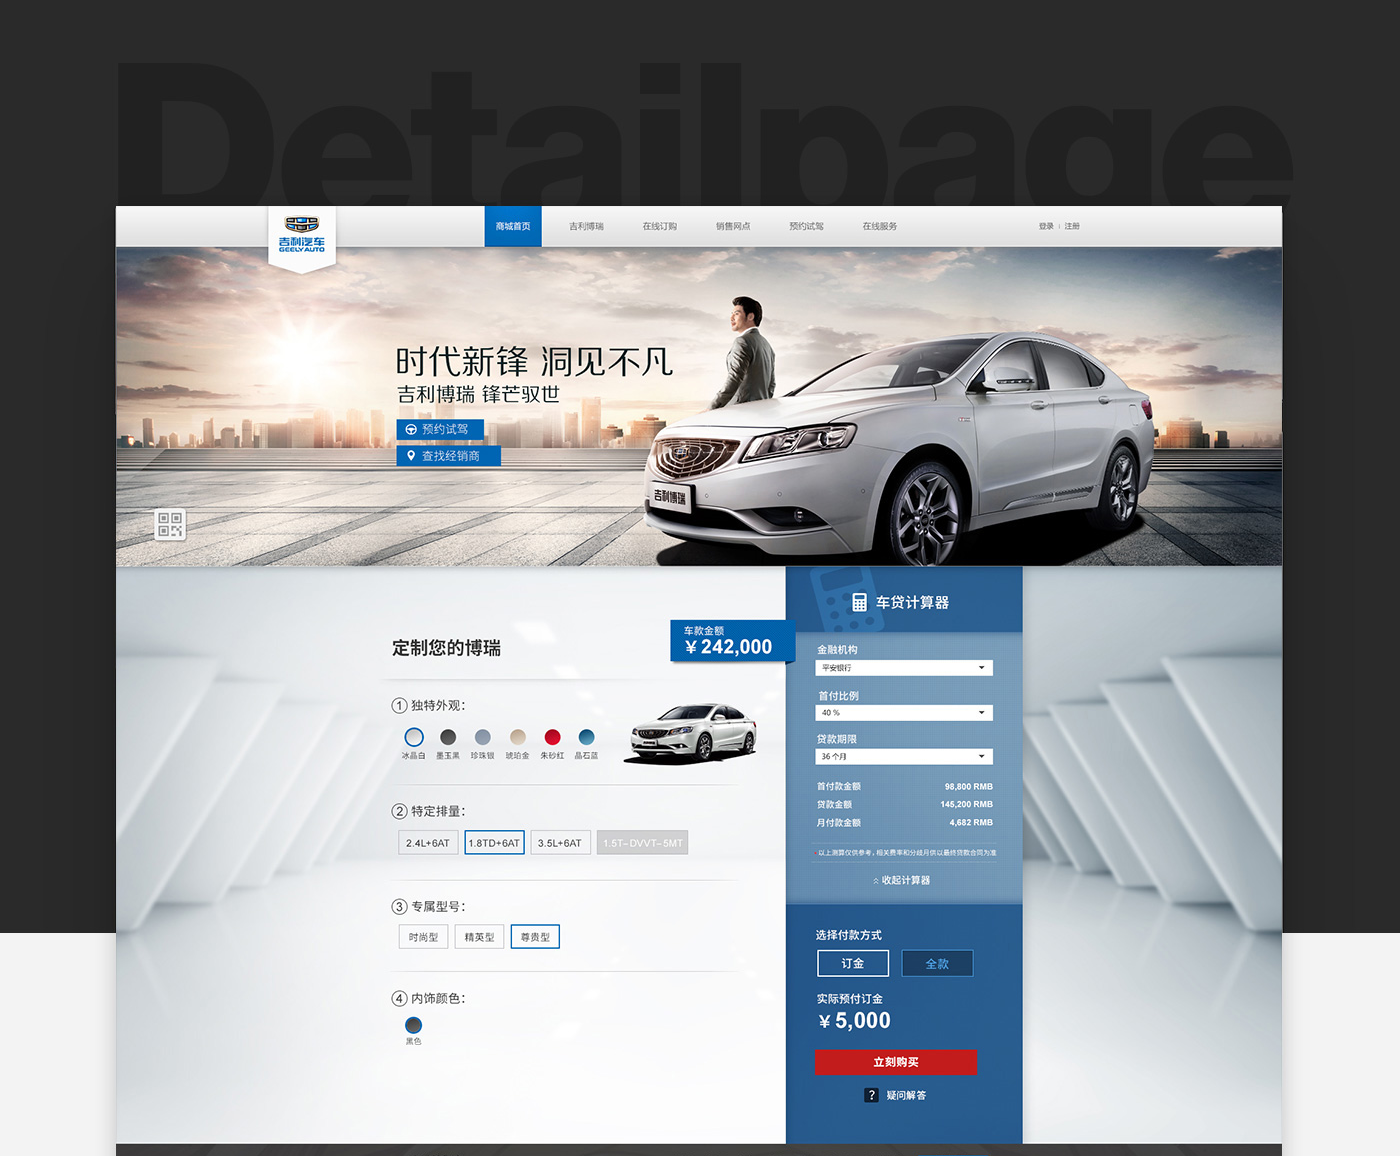Image resolution: width=1400 pixels, height=1156 pixels.
Task: Click the 145,200 RMB loan amount
Action: (967, 804)
